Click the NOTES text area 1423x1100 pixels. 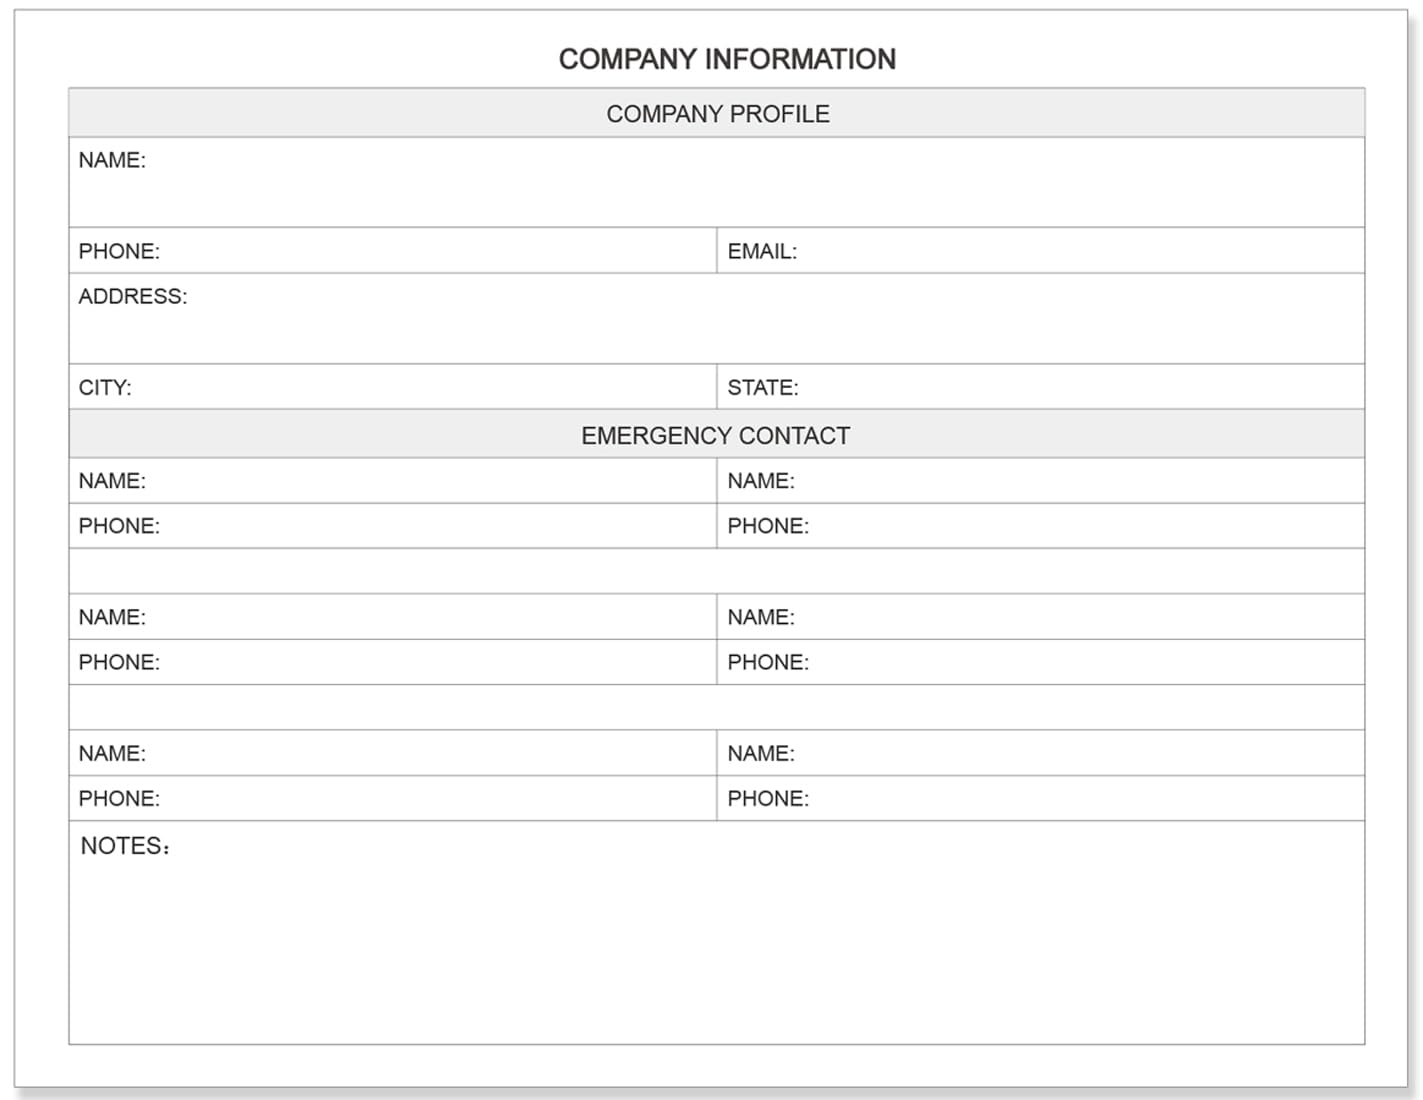[716, 933]
